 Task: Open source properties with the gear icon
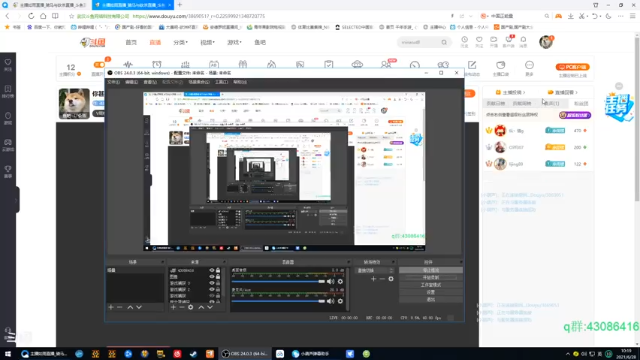tap(191, 307)
